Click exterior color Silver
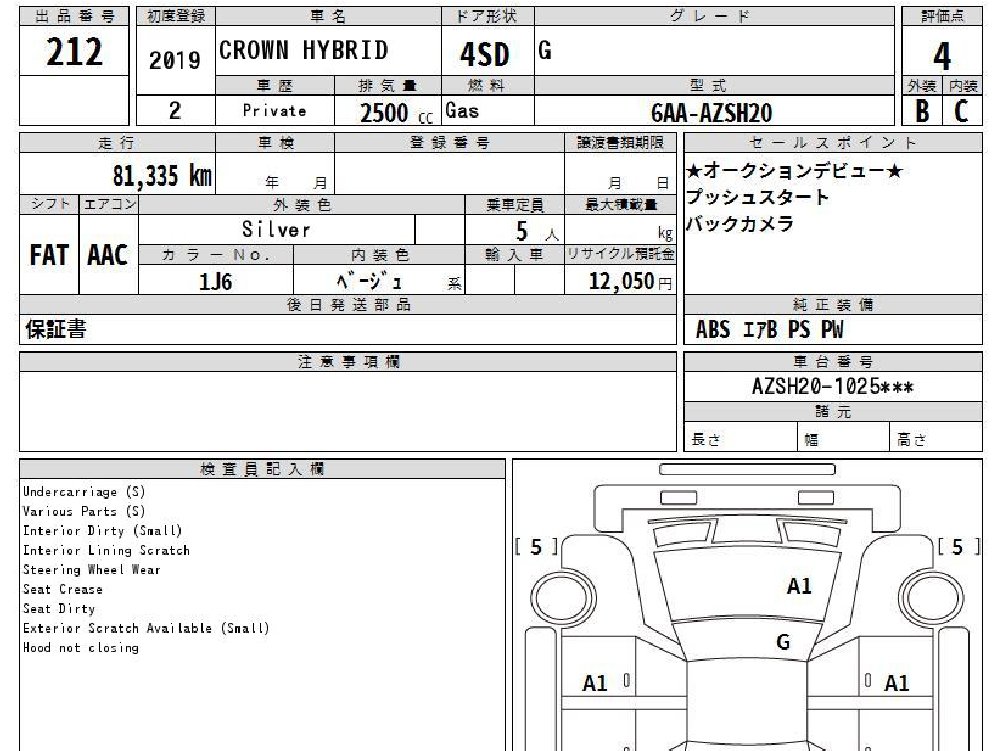 (276, 229)
